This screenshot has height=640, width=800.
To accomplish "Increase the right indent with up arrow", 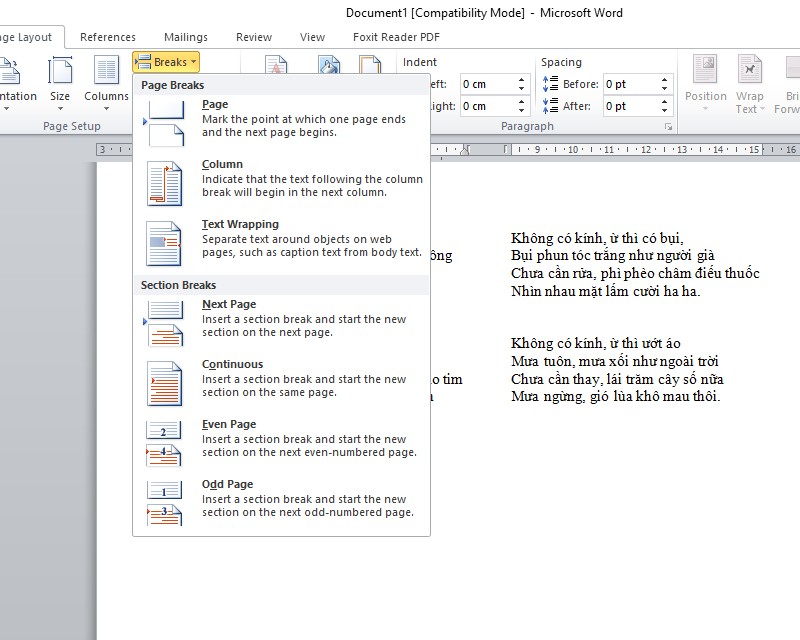I will point(521,102).
